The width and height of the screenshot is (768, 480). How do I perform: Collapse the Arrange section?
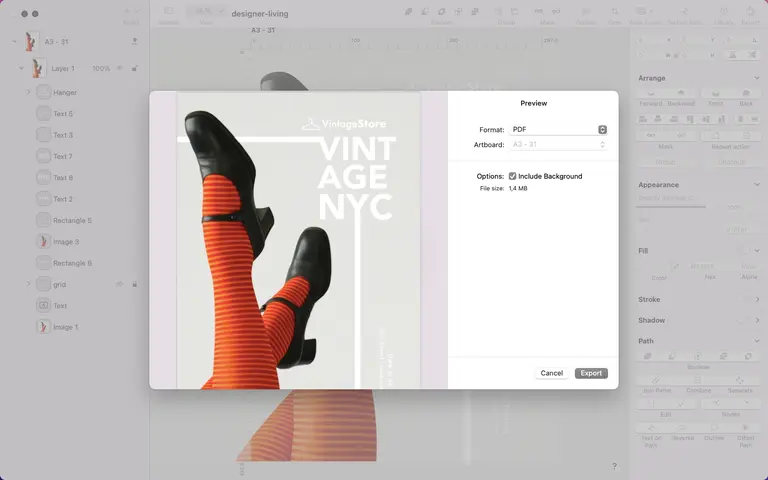point(757,78)
